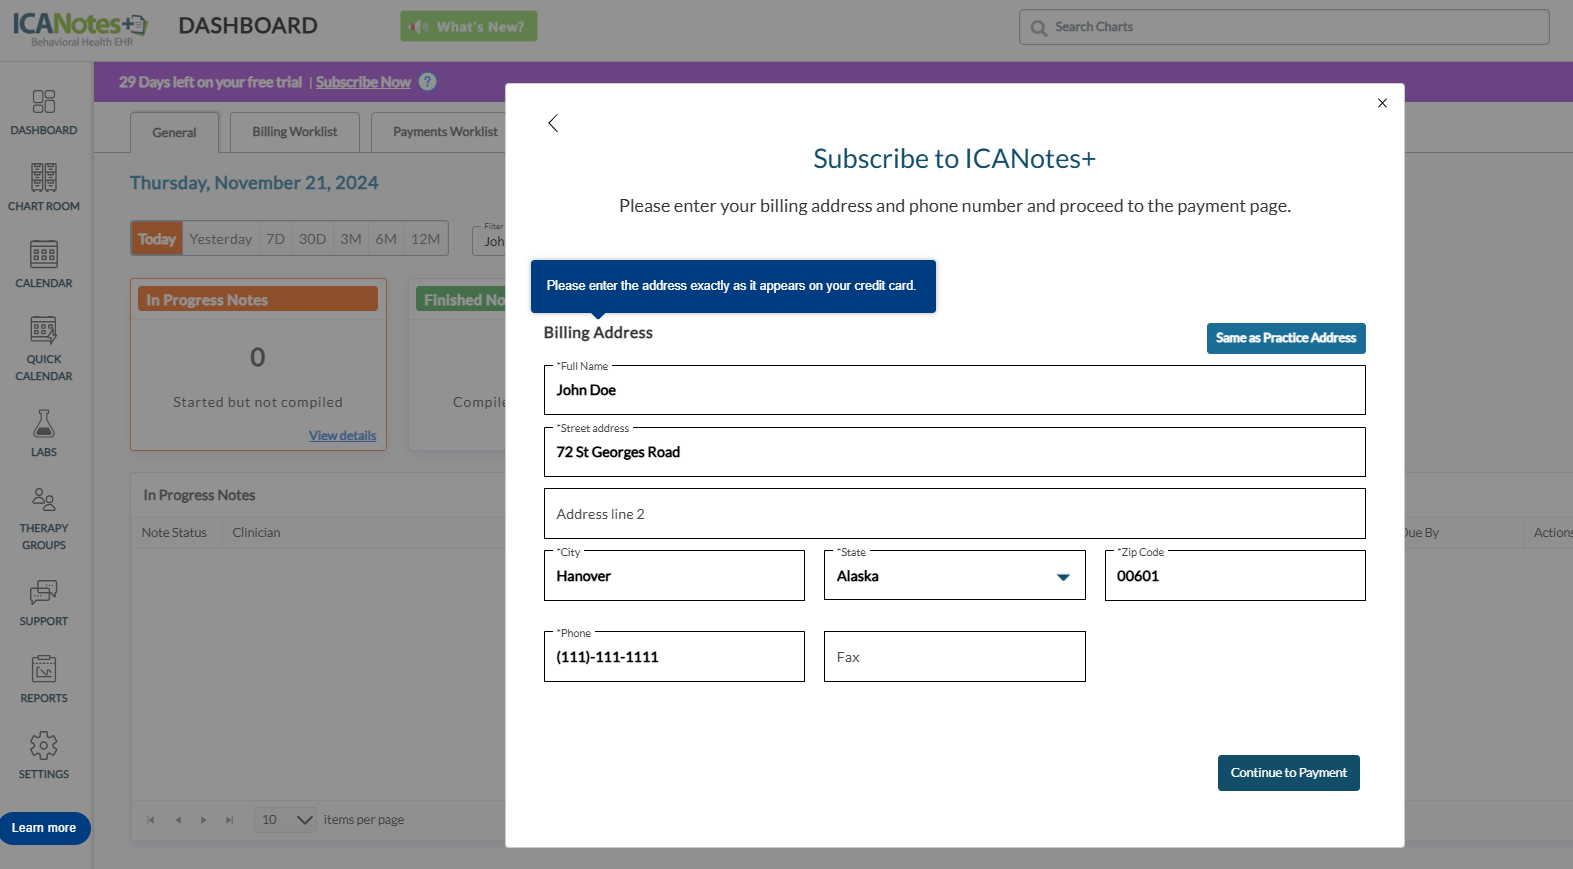This screenshot has height=869, width=1573.
Task: Click the Continue to Payment button
Action: [x=1288, y=773]
